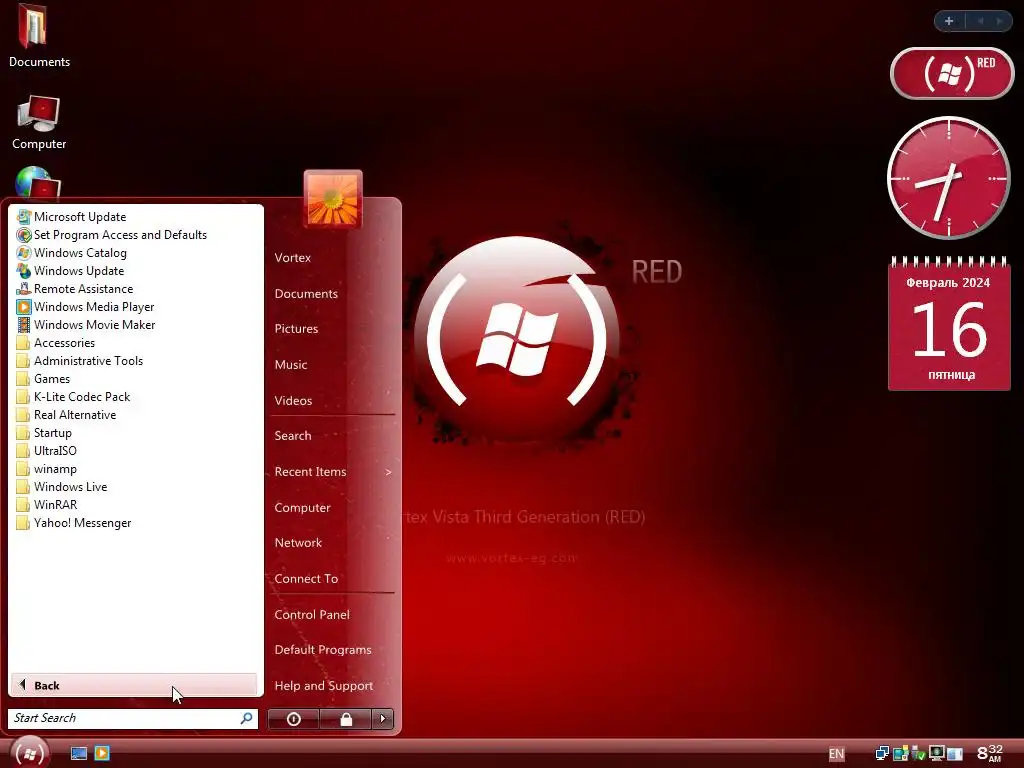Click the Safely Remove Hardware tray icon

point(919,754)
